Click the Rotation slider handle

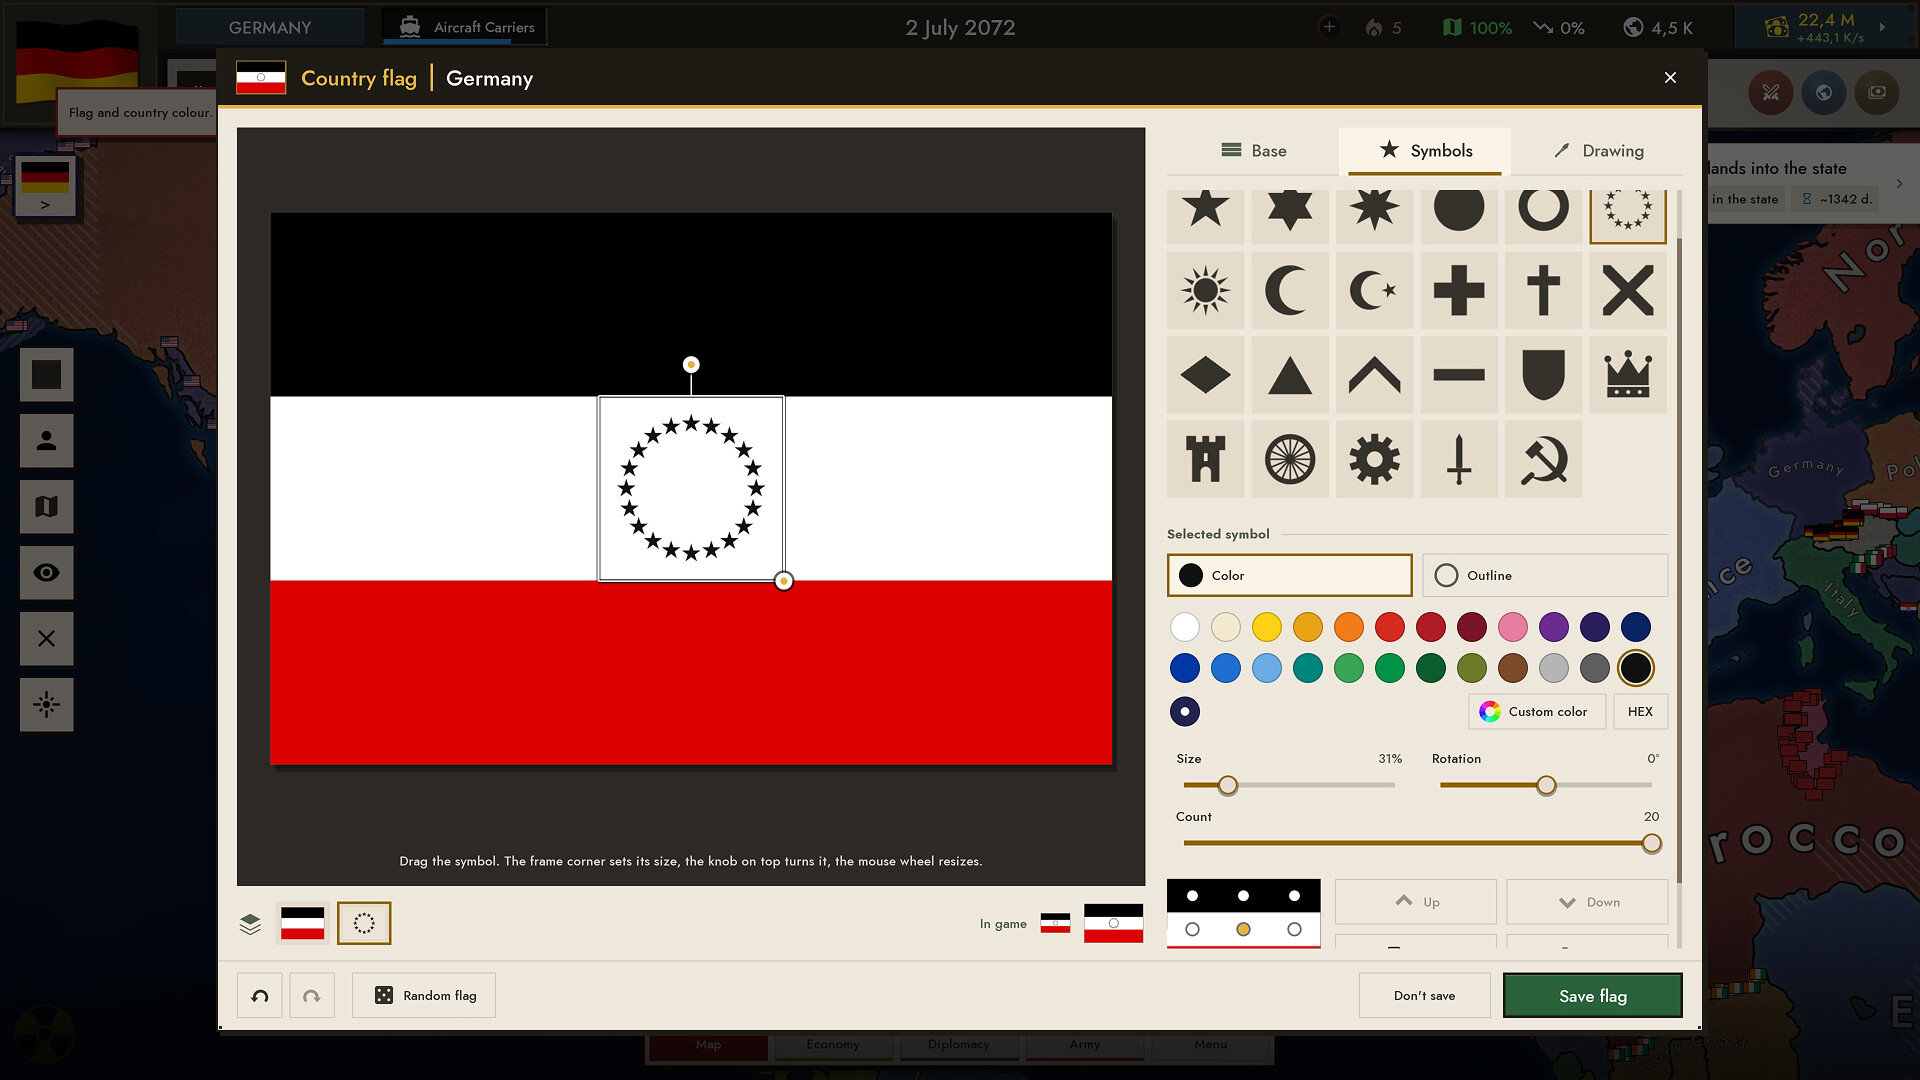point(1546,786)
